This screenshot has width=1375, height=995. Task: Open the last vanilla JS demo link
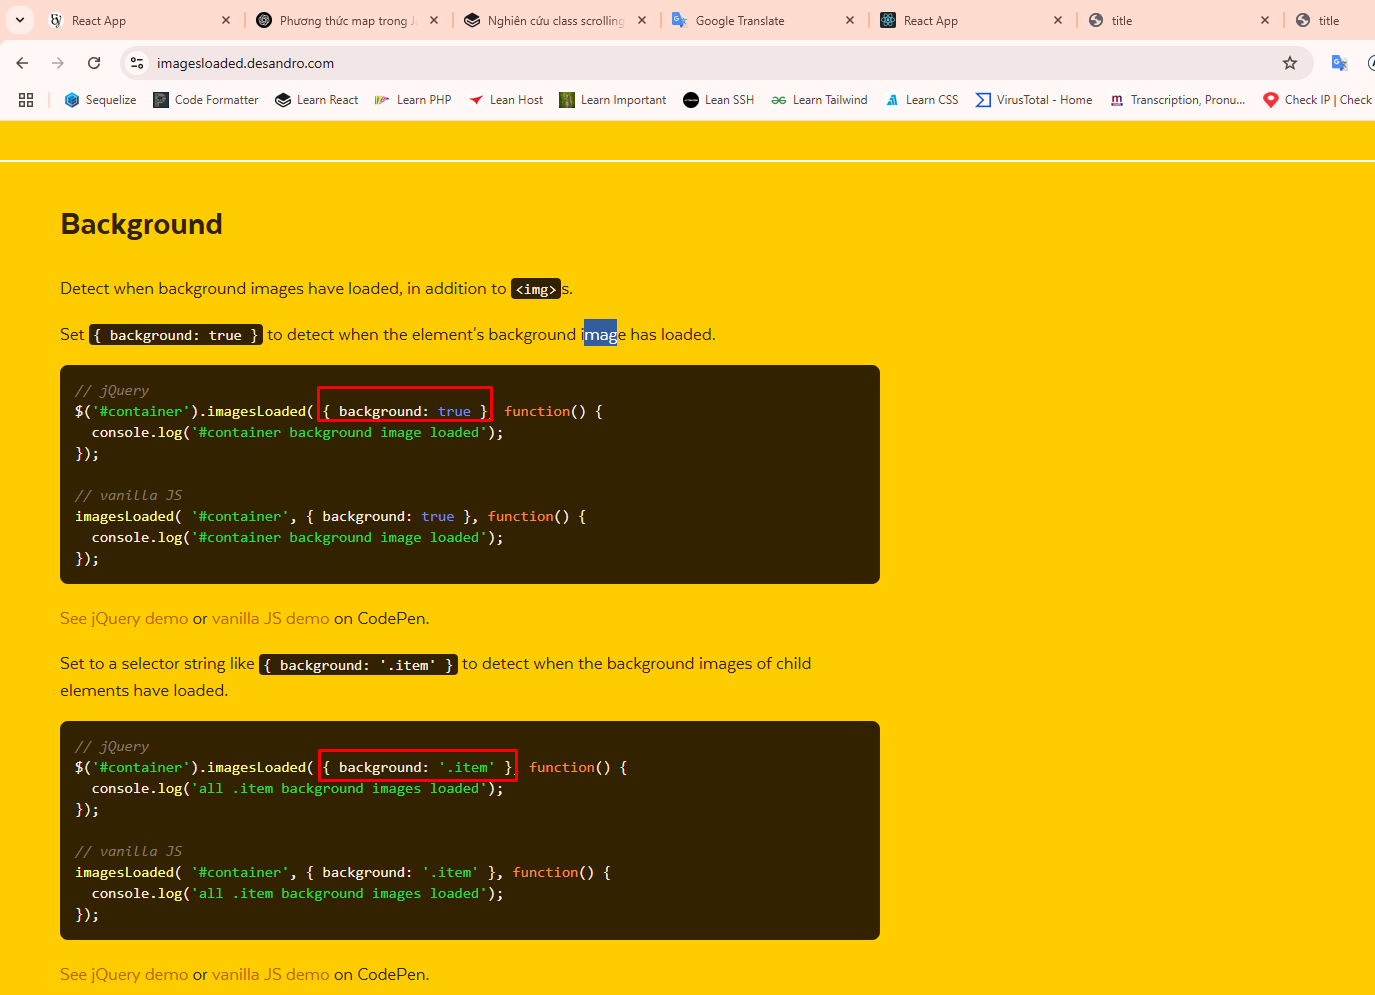[270, 975]
